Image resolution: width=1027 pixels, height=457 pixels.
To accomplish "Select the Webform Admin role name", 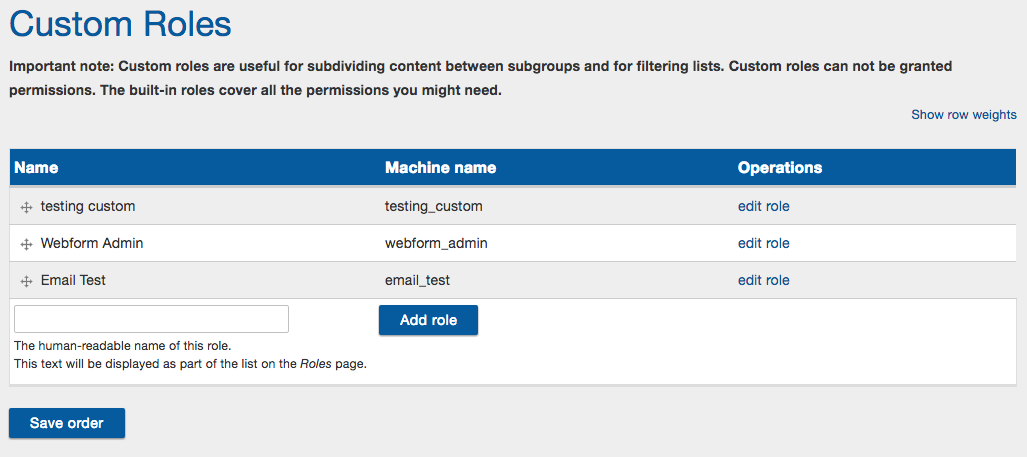I will click(x=92, y=244).
